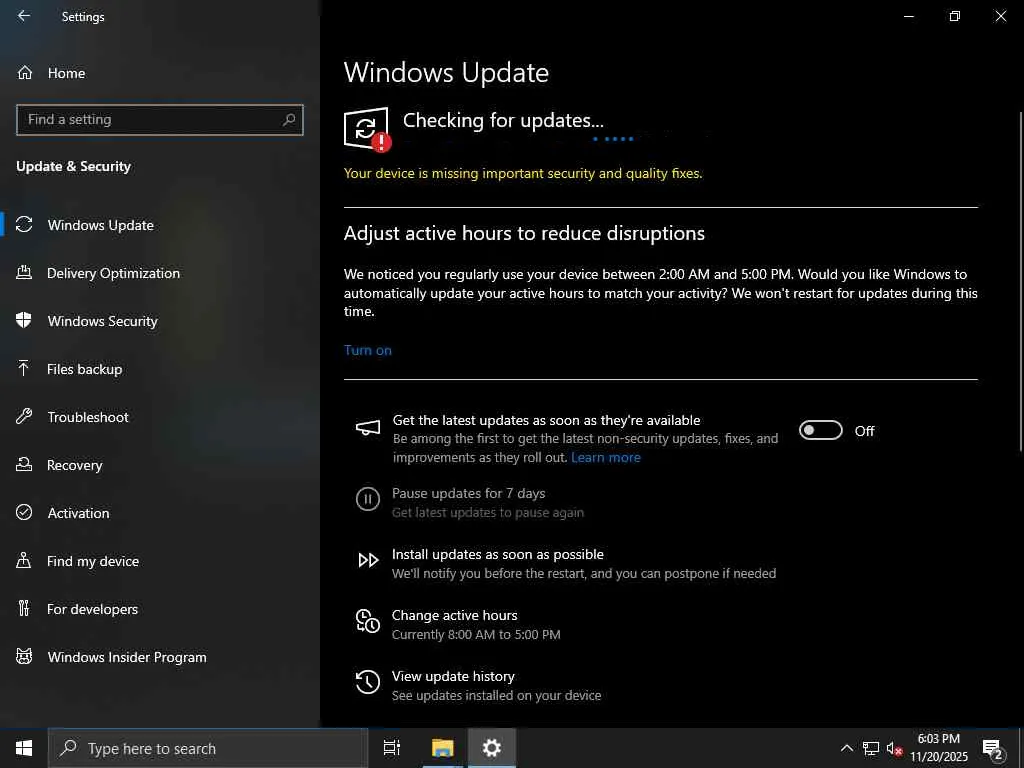Screen dimensions: 1024x768
Task: Click the settings page vertical scrollbar
Action: click(x=1020, y=281)
